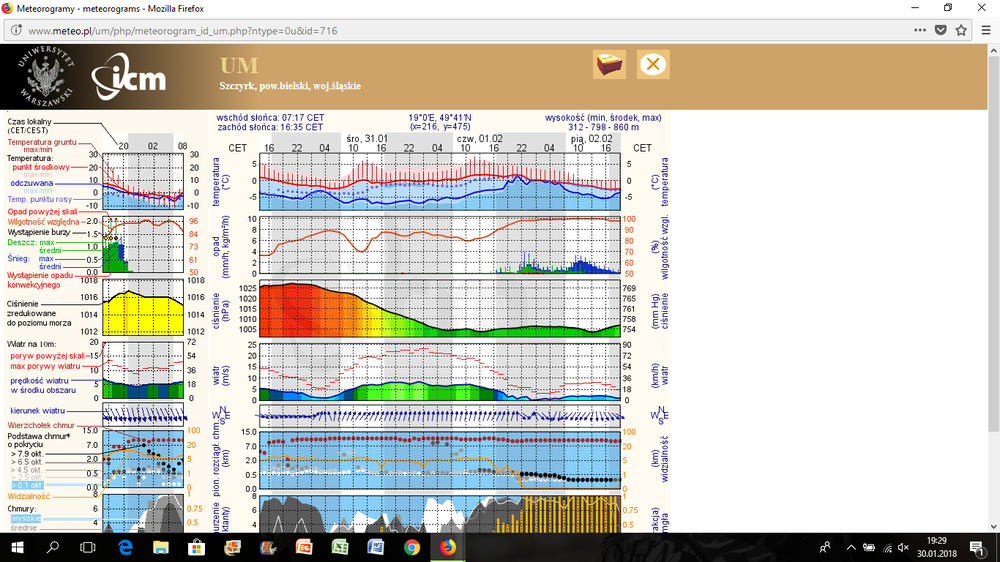The height and width of the screenshot is (562, 1000).
Task: Click the elevation value "312 - 798 - 860 m"
Action: pos(603,127)
